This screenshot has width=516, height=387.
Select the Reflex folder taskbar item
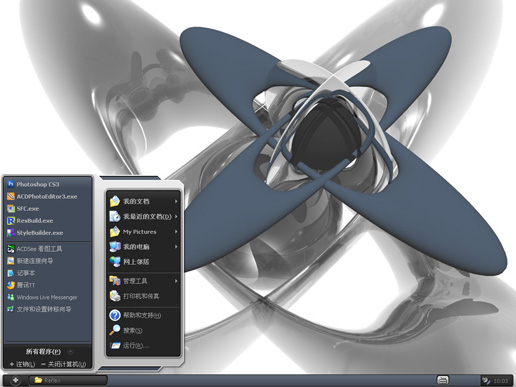(68, 380)
